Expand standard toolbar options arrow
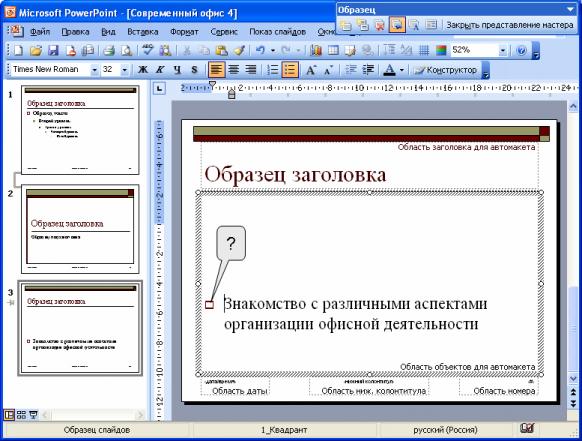This screenshot has height=441, width=582. click(536, 51)
